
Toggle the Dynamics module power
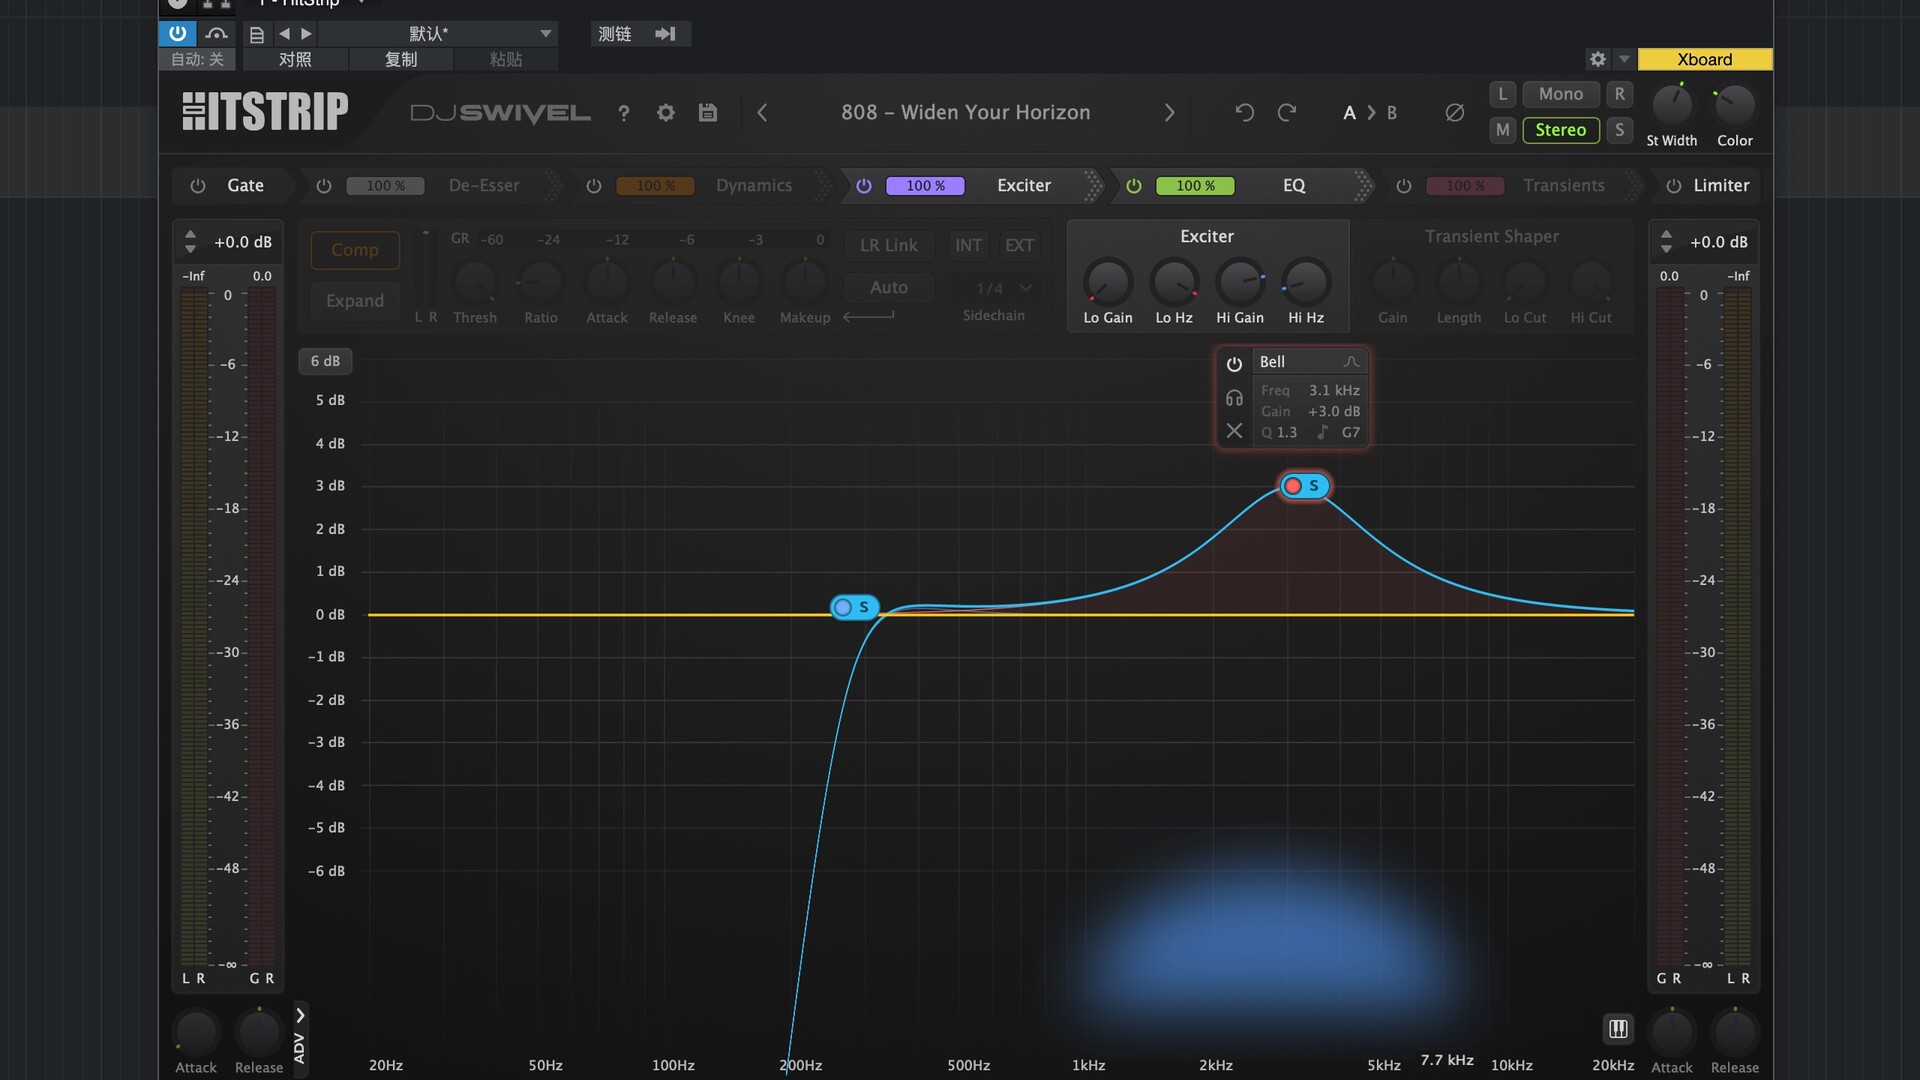[594, 186]
